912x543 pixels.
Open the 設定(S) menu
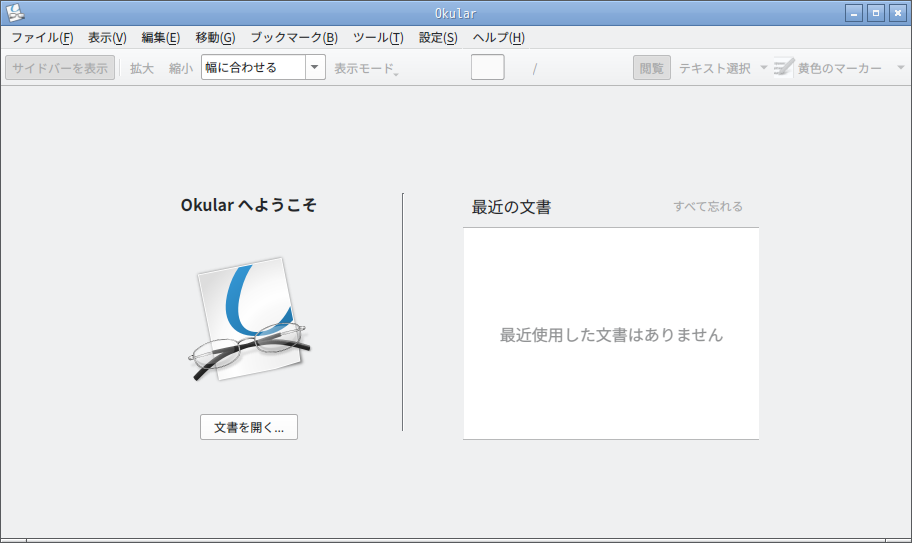[438, 38]
